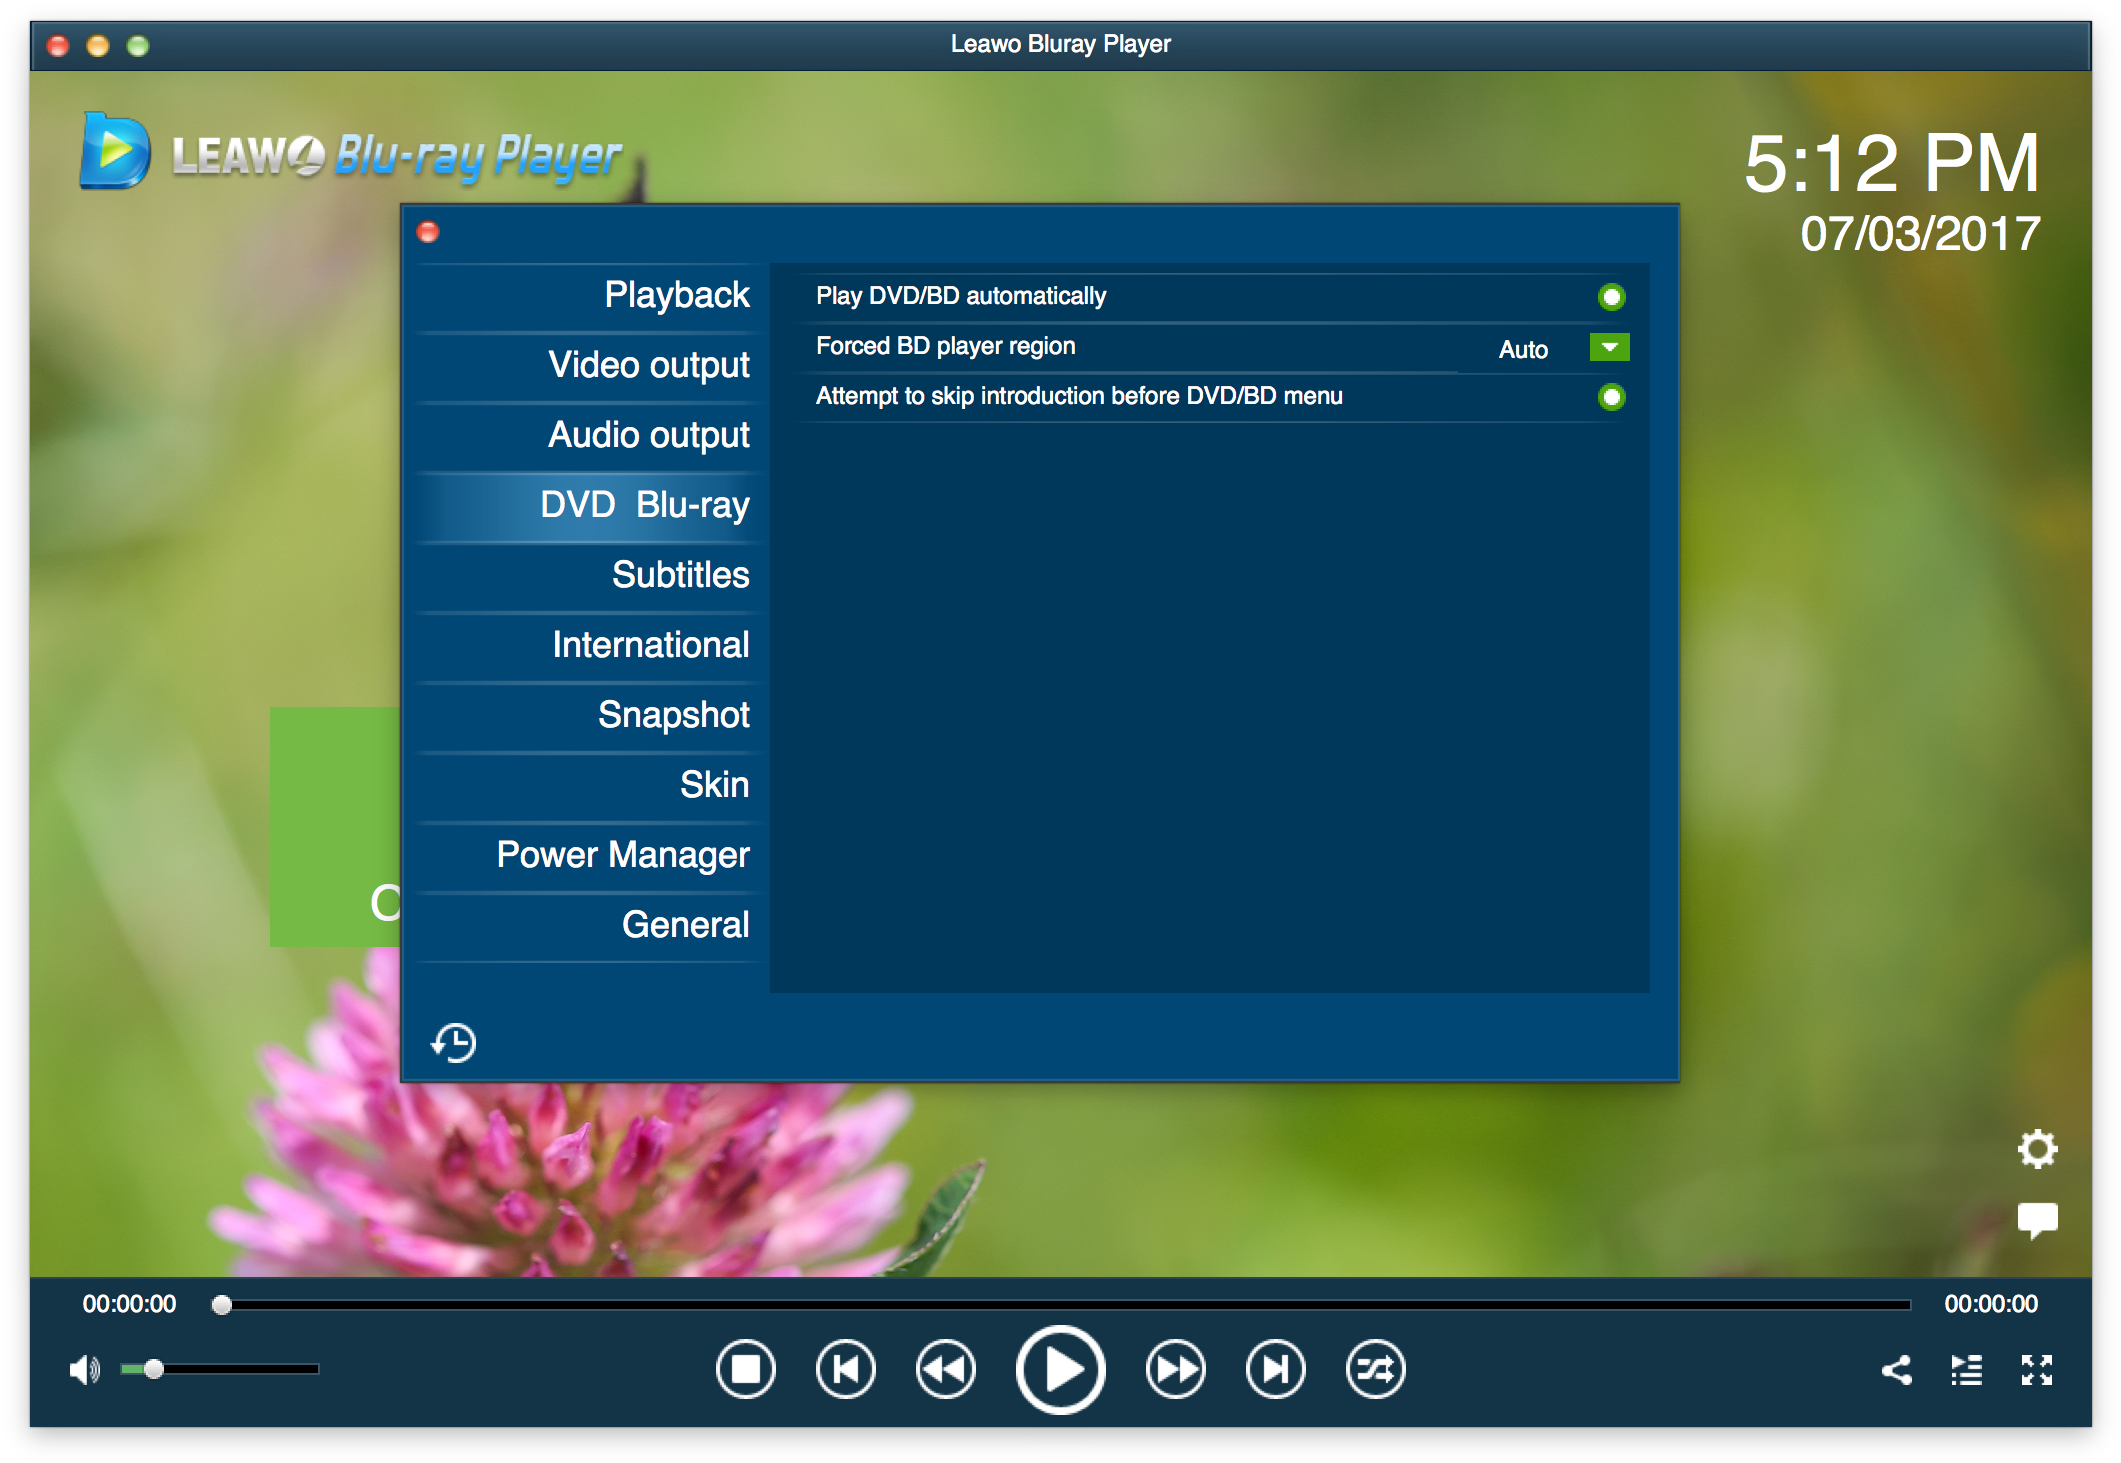2121x1463 pixels.
Task: Click the Play button
Action: point(1060,1369)
